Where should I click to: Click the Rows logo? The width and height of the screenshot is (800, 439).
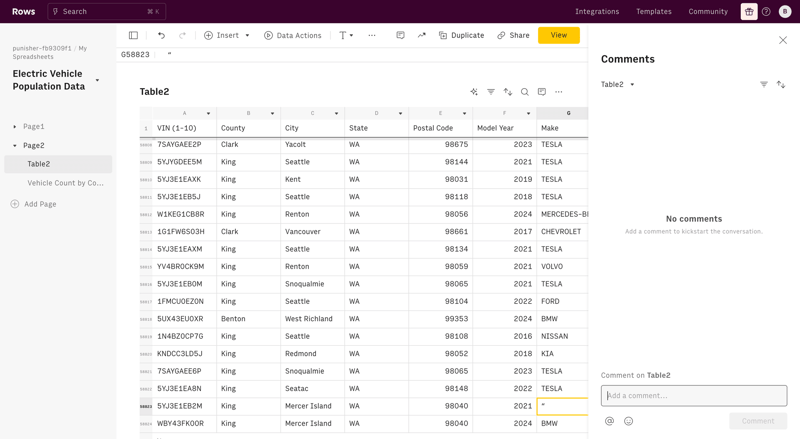click(23, 11)
